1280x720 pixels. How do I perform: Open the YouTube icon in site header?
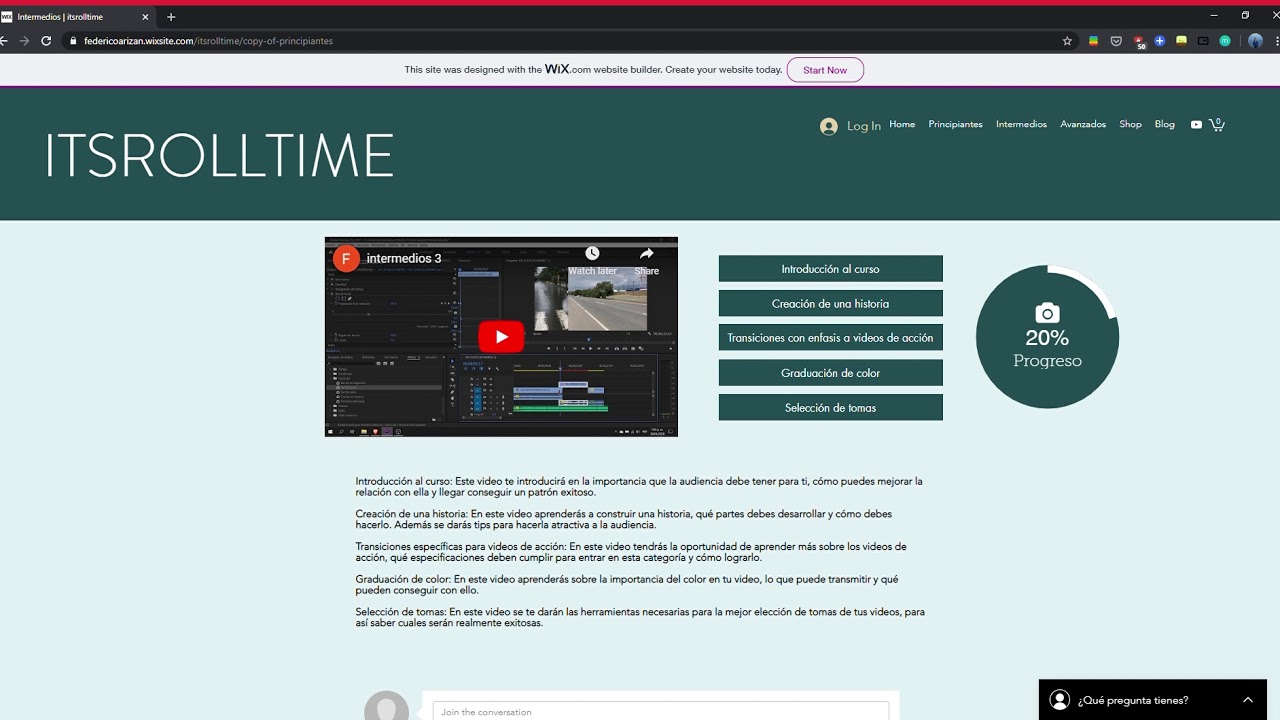pos(1196,125)
